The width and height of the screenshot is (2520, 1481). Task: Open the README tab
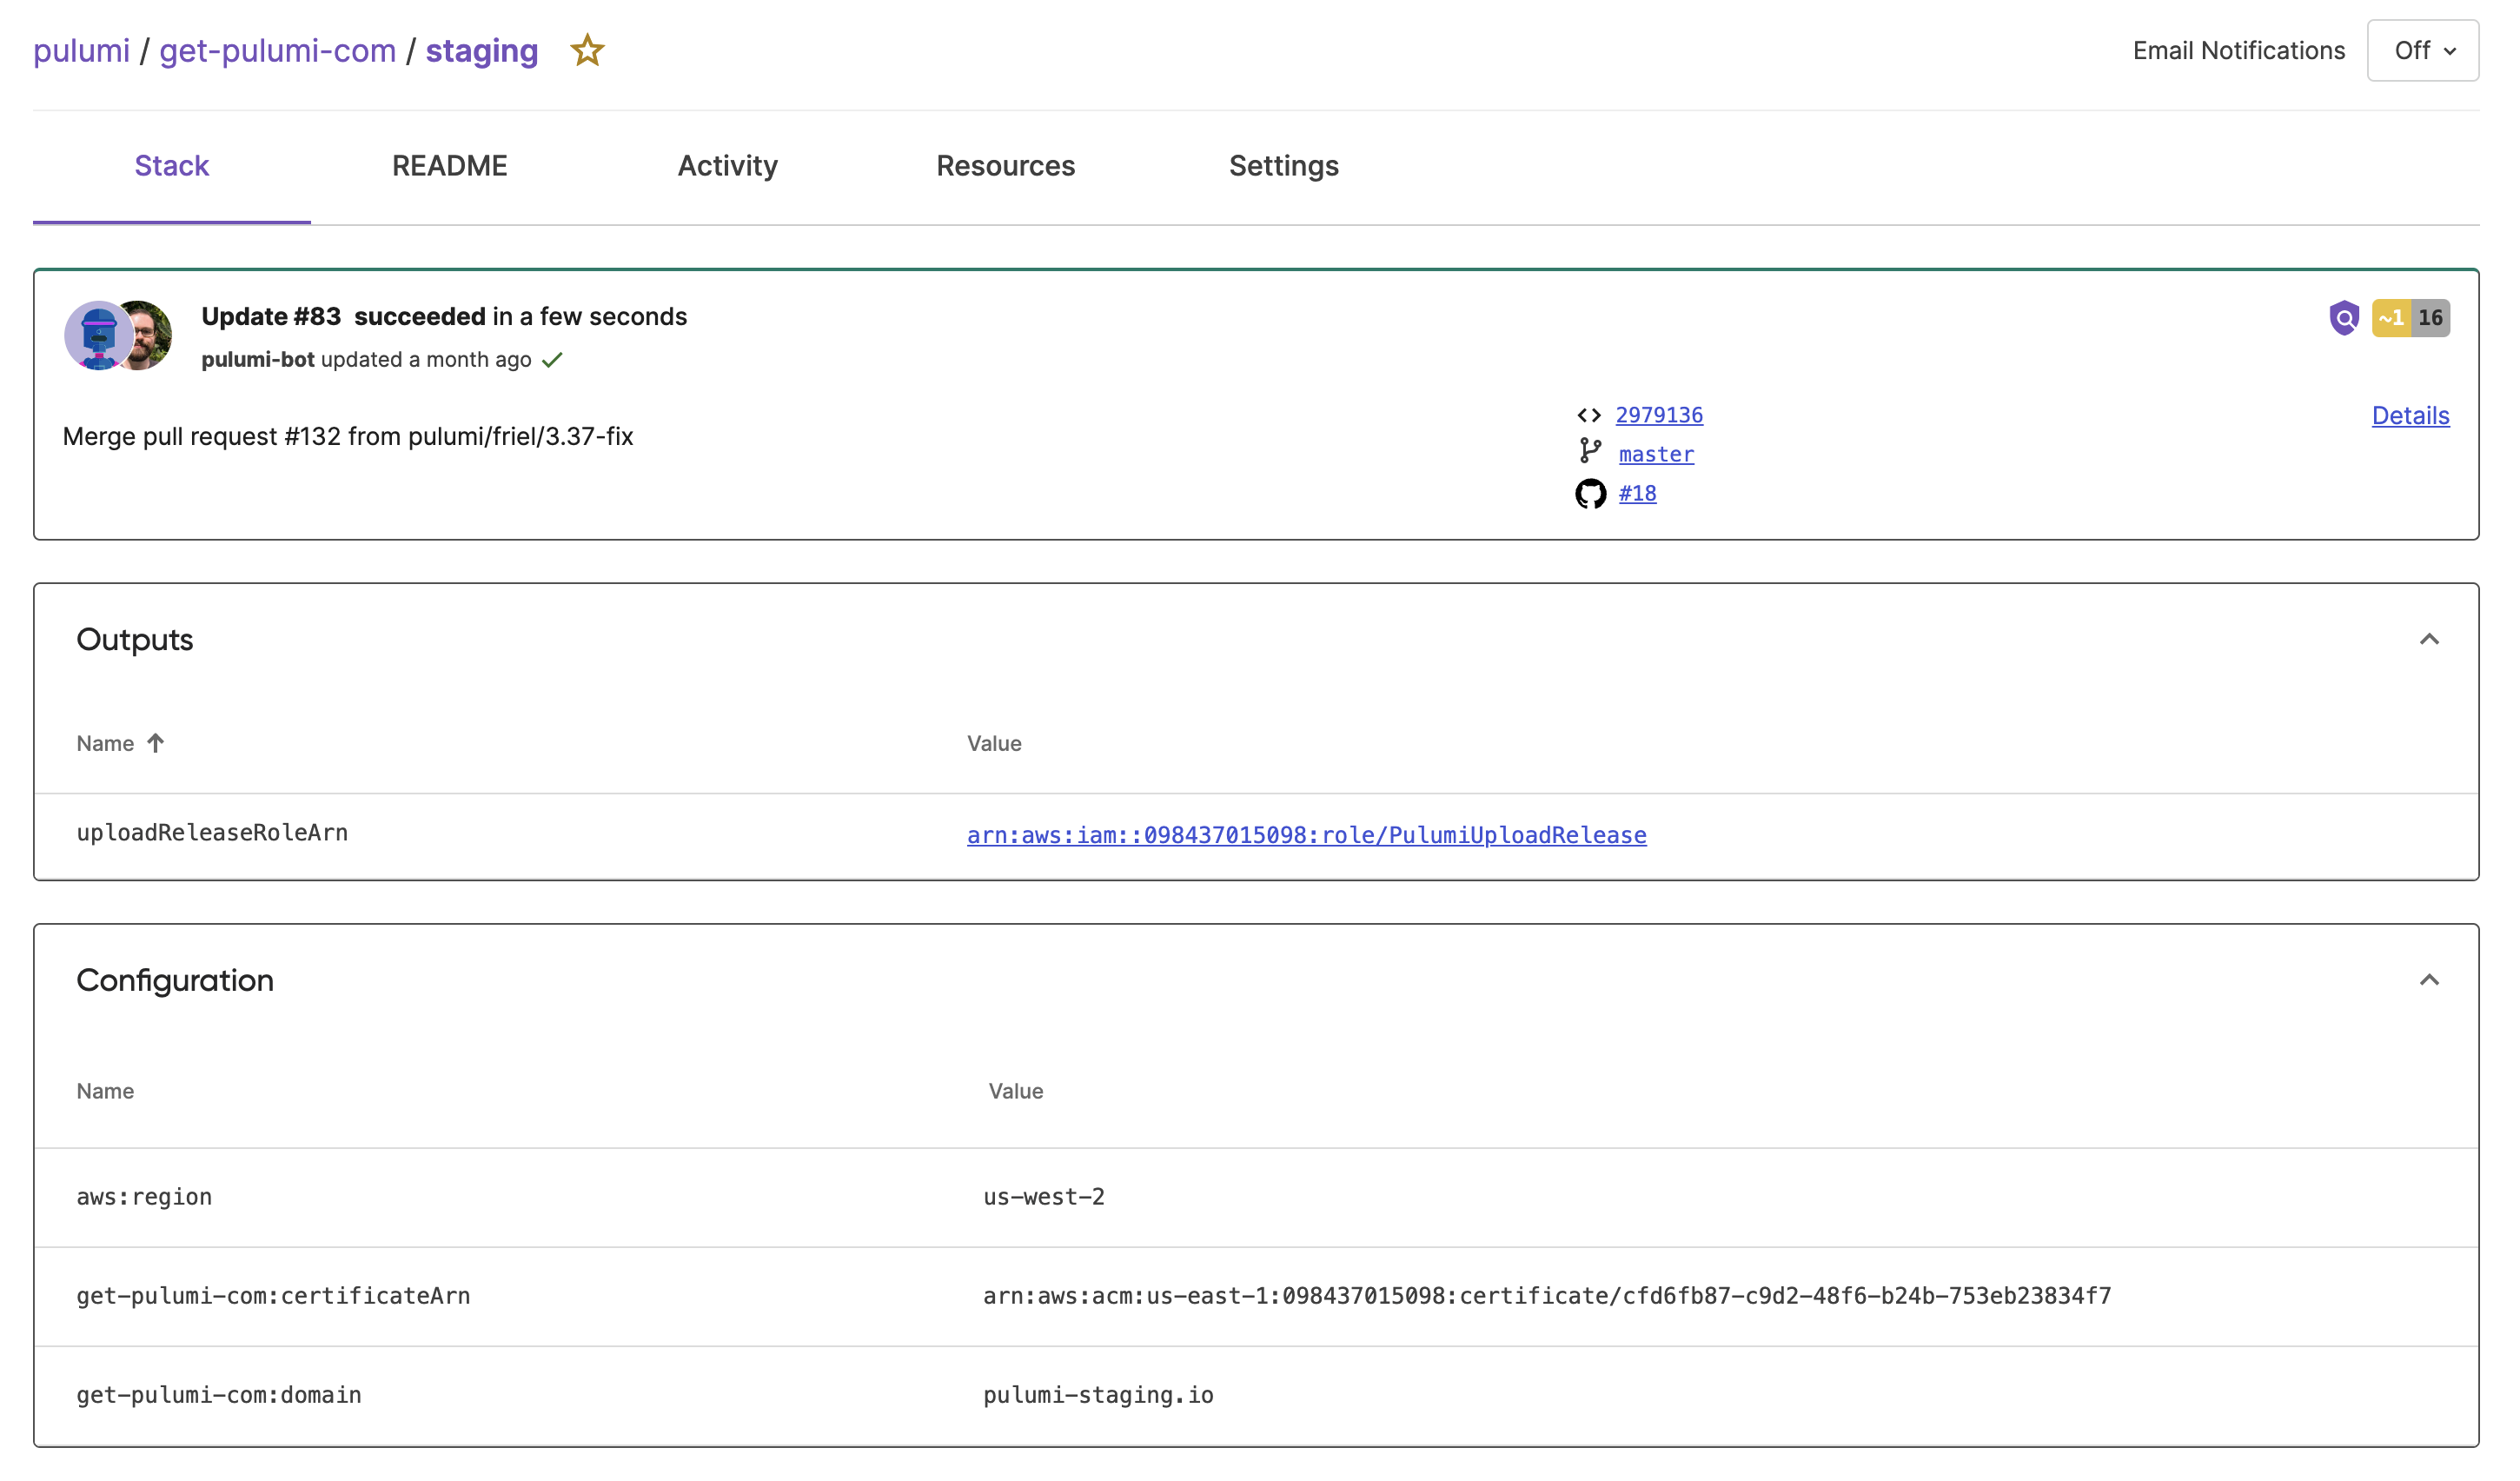click(449, 166)
